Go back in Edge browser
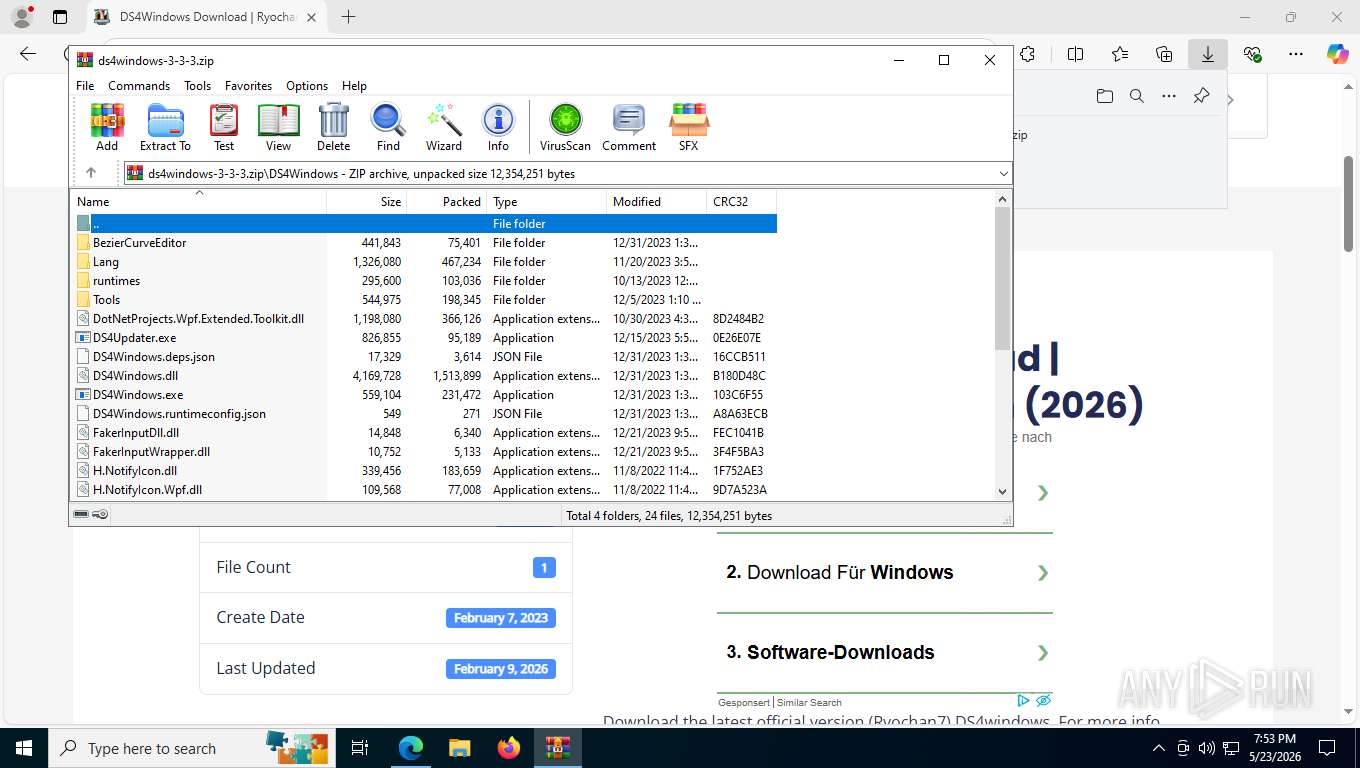This screenshot has height=768, width=1360. point(28,54)
